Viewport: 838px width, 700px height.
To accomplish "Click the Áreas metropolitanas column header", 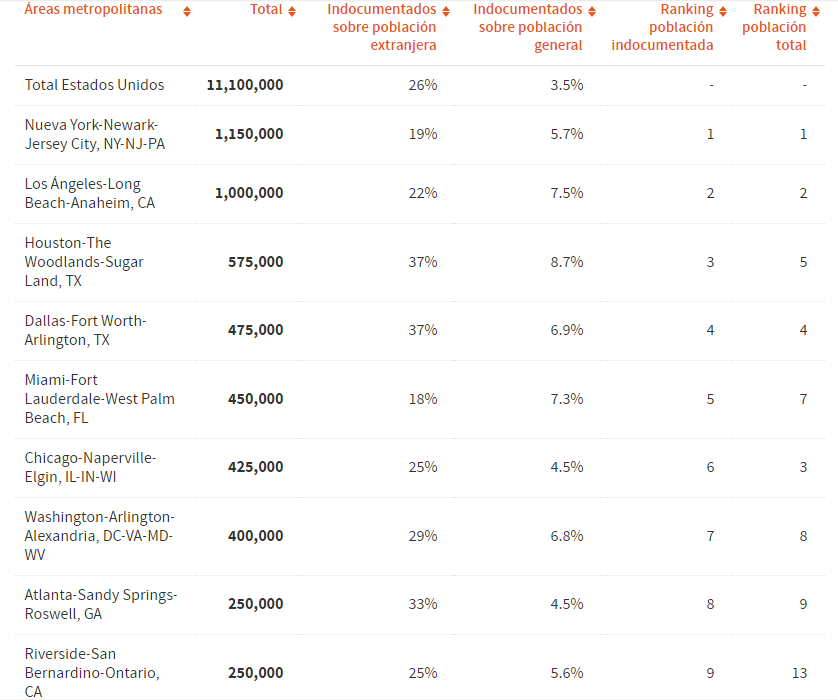I will click(93, 10).
